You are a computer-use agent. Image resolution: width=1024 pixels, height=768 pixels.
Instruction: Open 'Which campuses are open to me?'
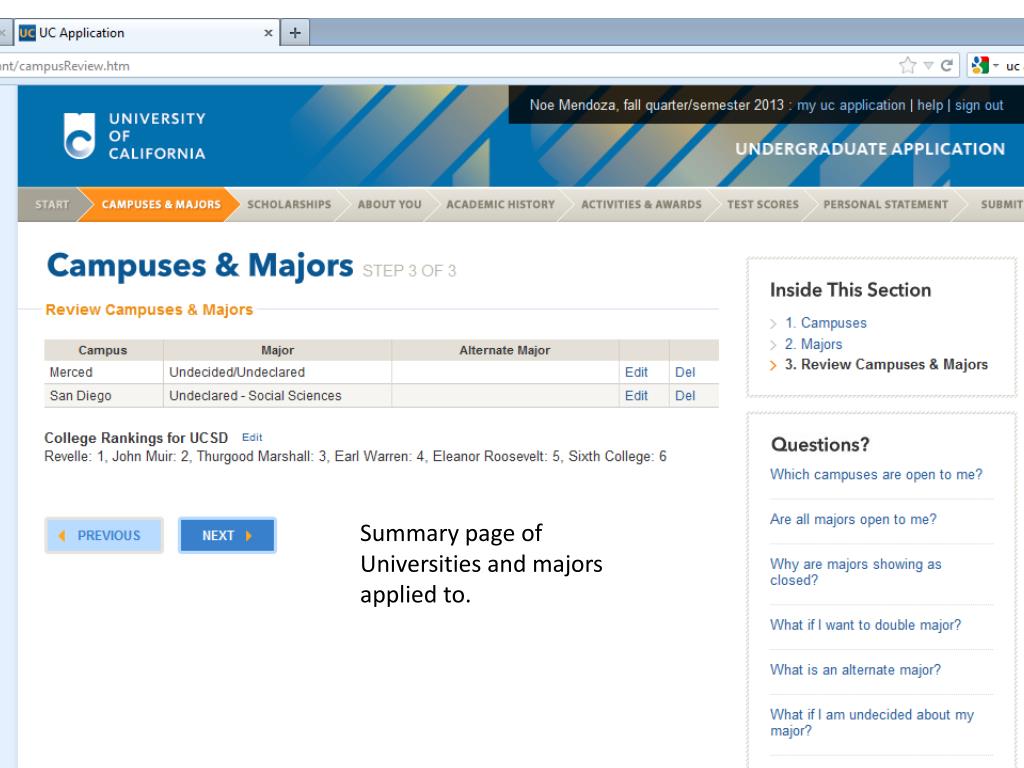[876, 475]
